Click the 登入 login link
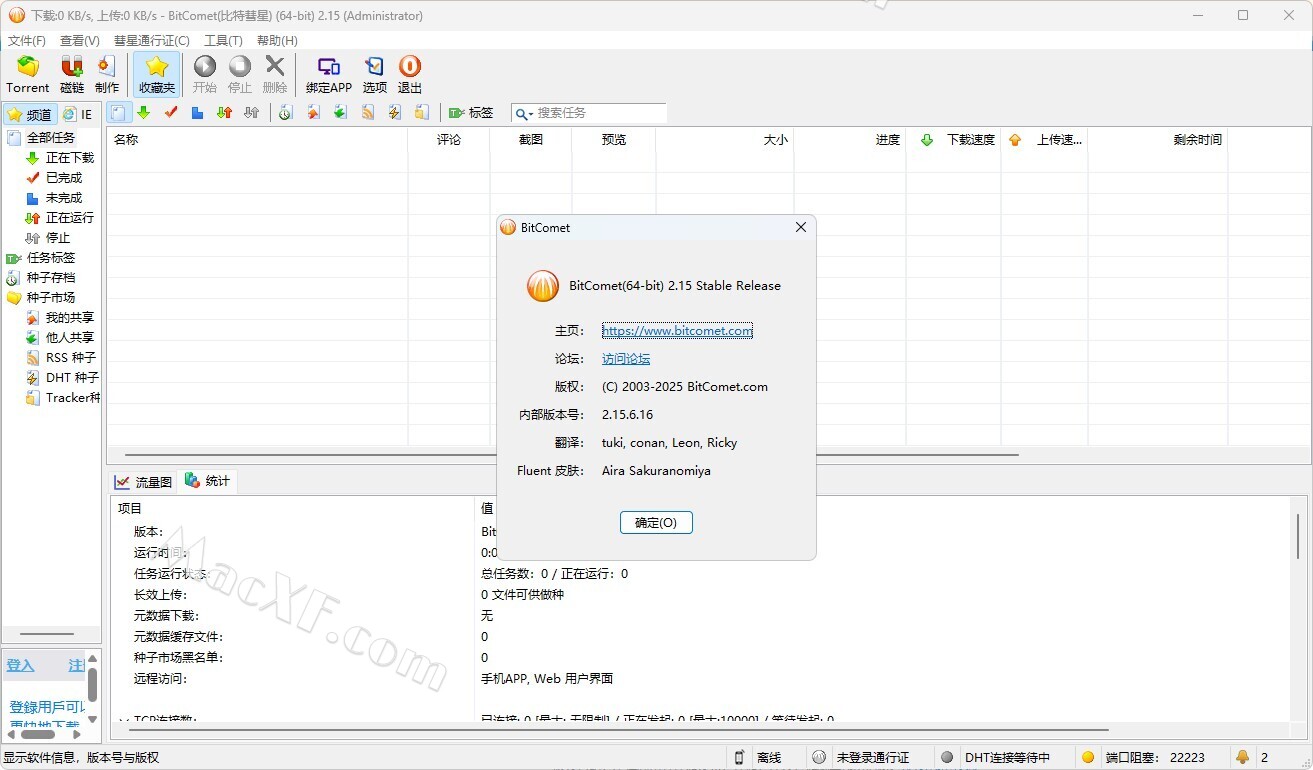This screenshot has height=770, width=1313. pos(20,666)
